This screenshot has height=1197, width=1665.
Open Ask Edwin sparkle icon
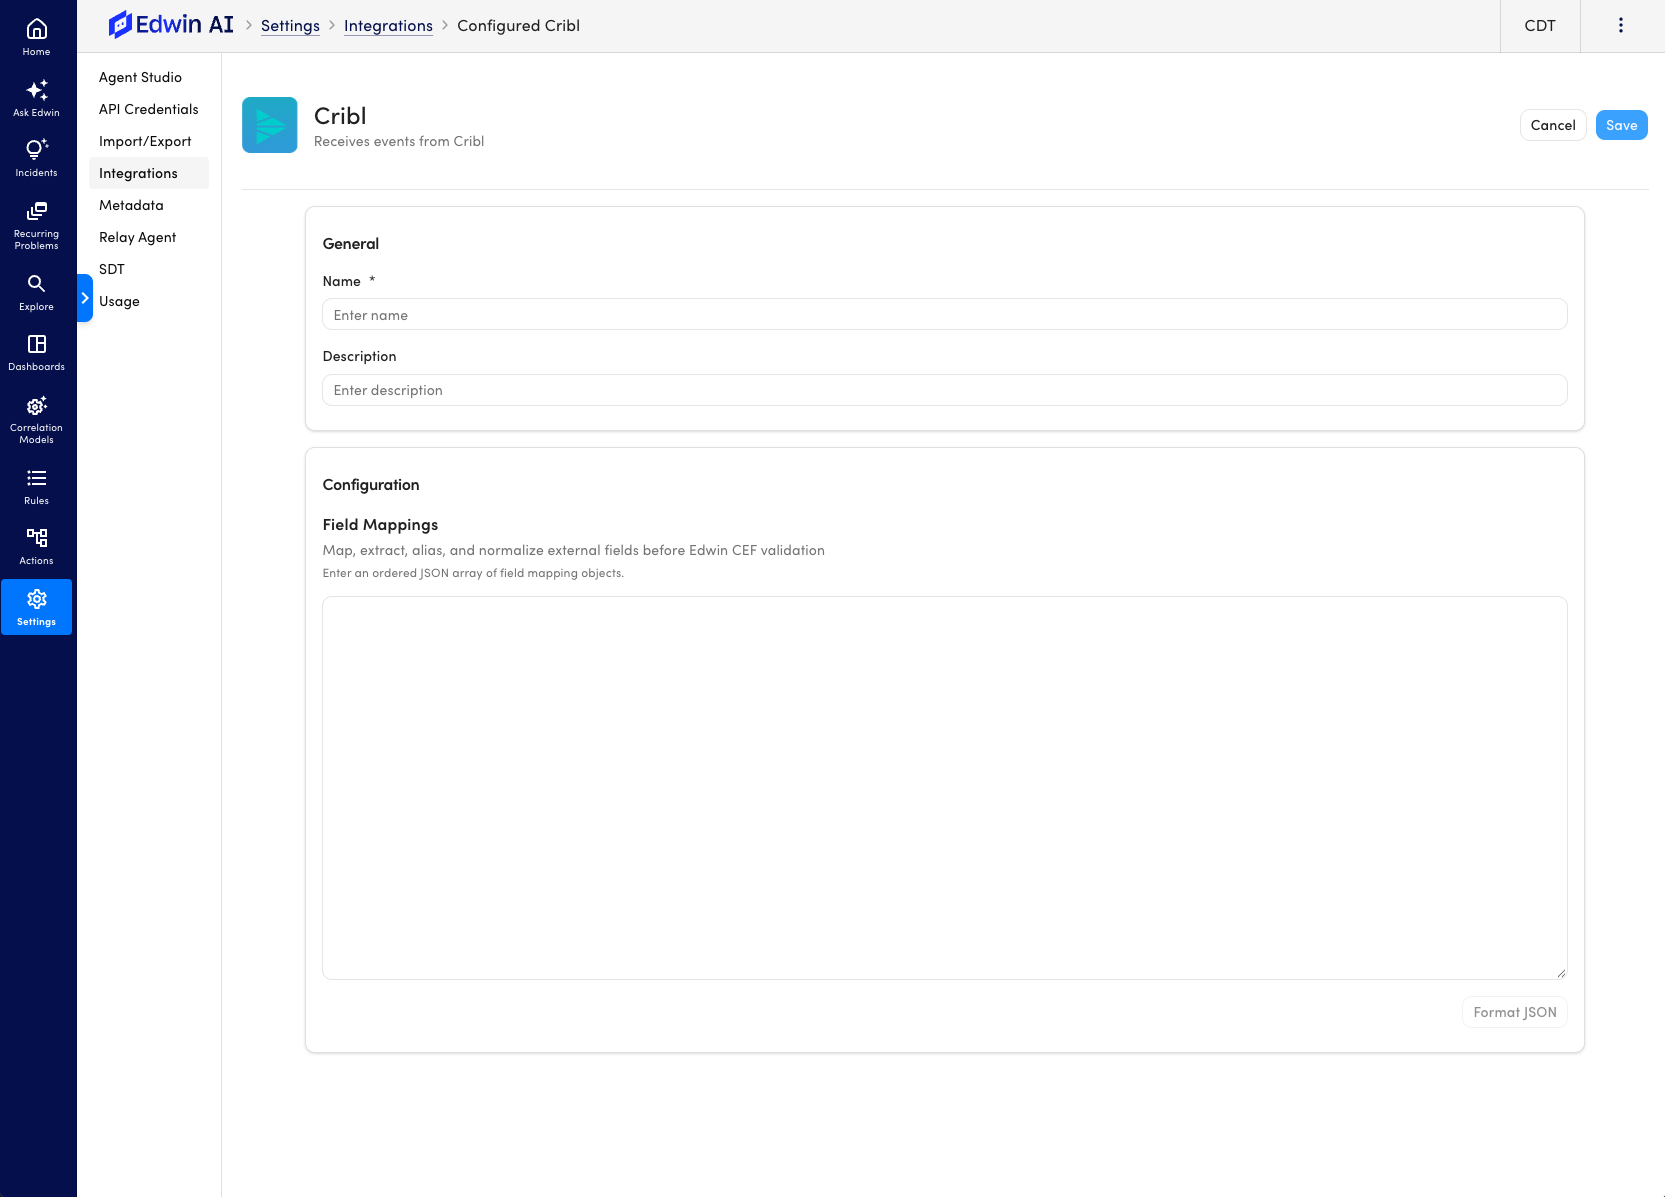point(37,90)
